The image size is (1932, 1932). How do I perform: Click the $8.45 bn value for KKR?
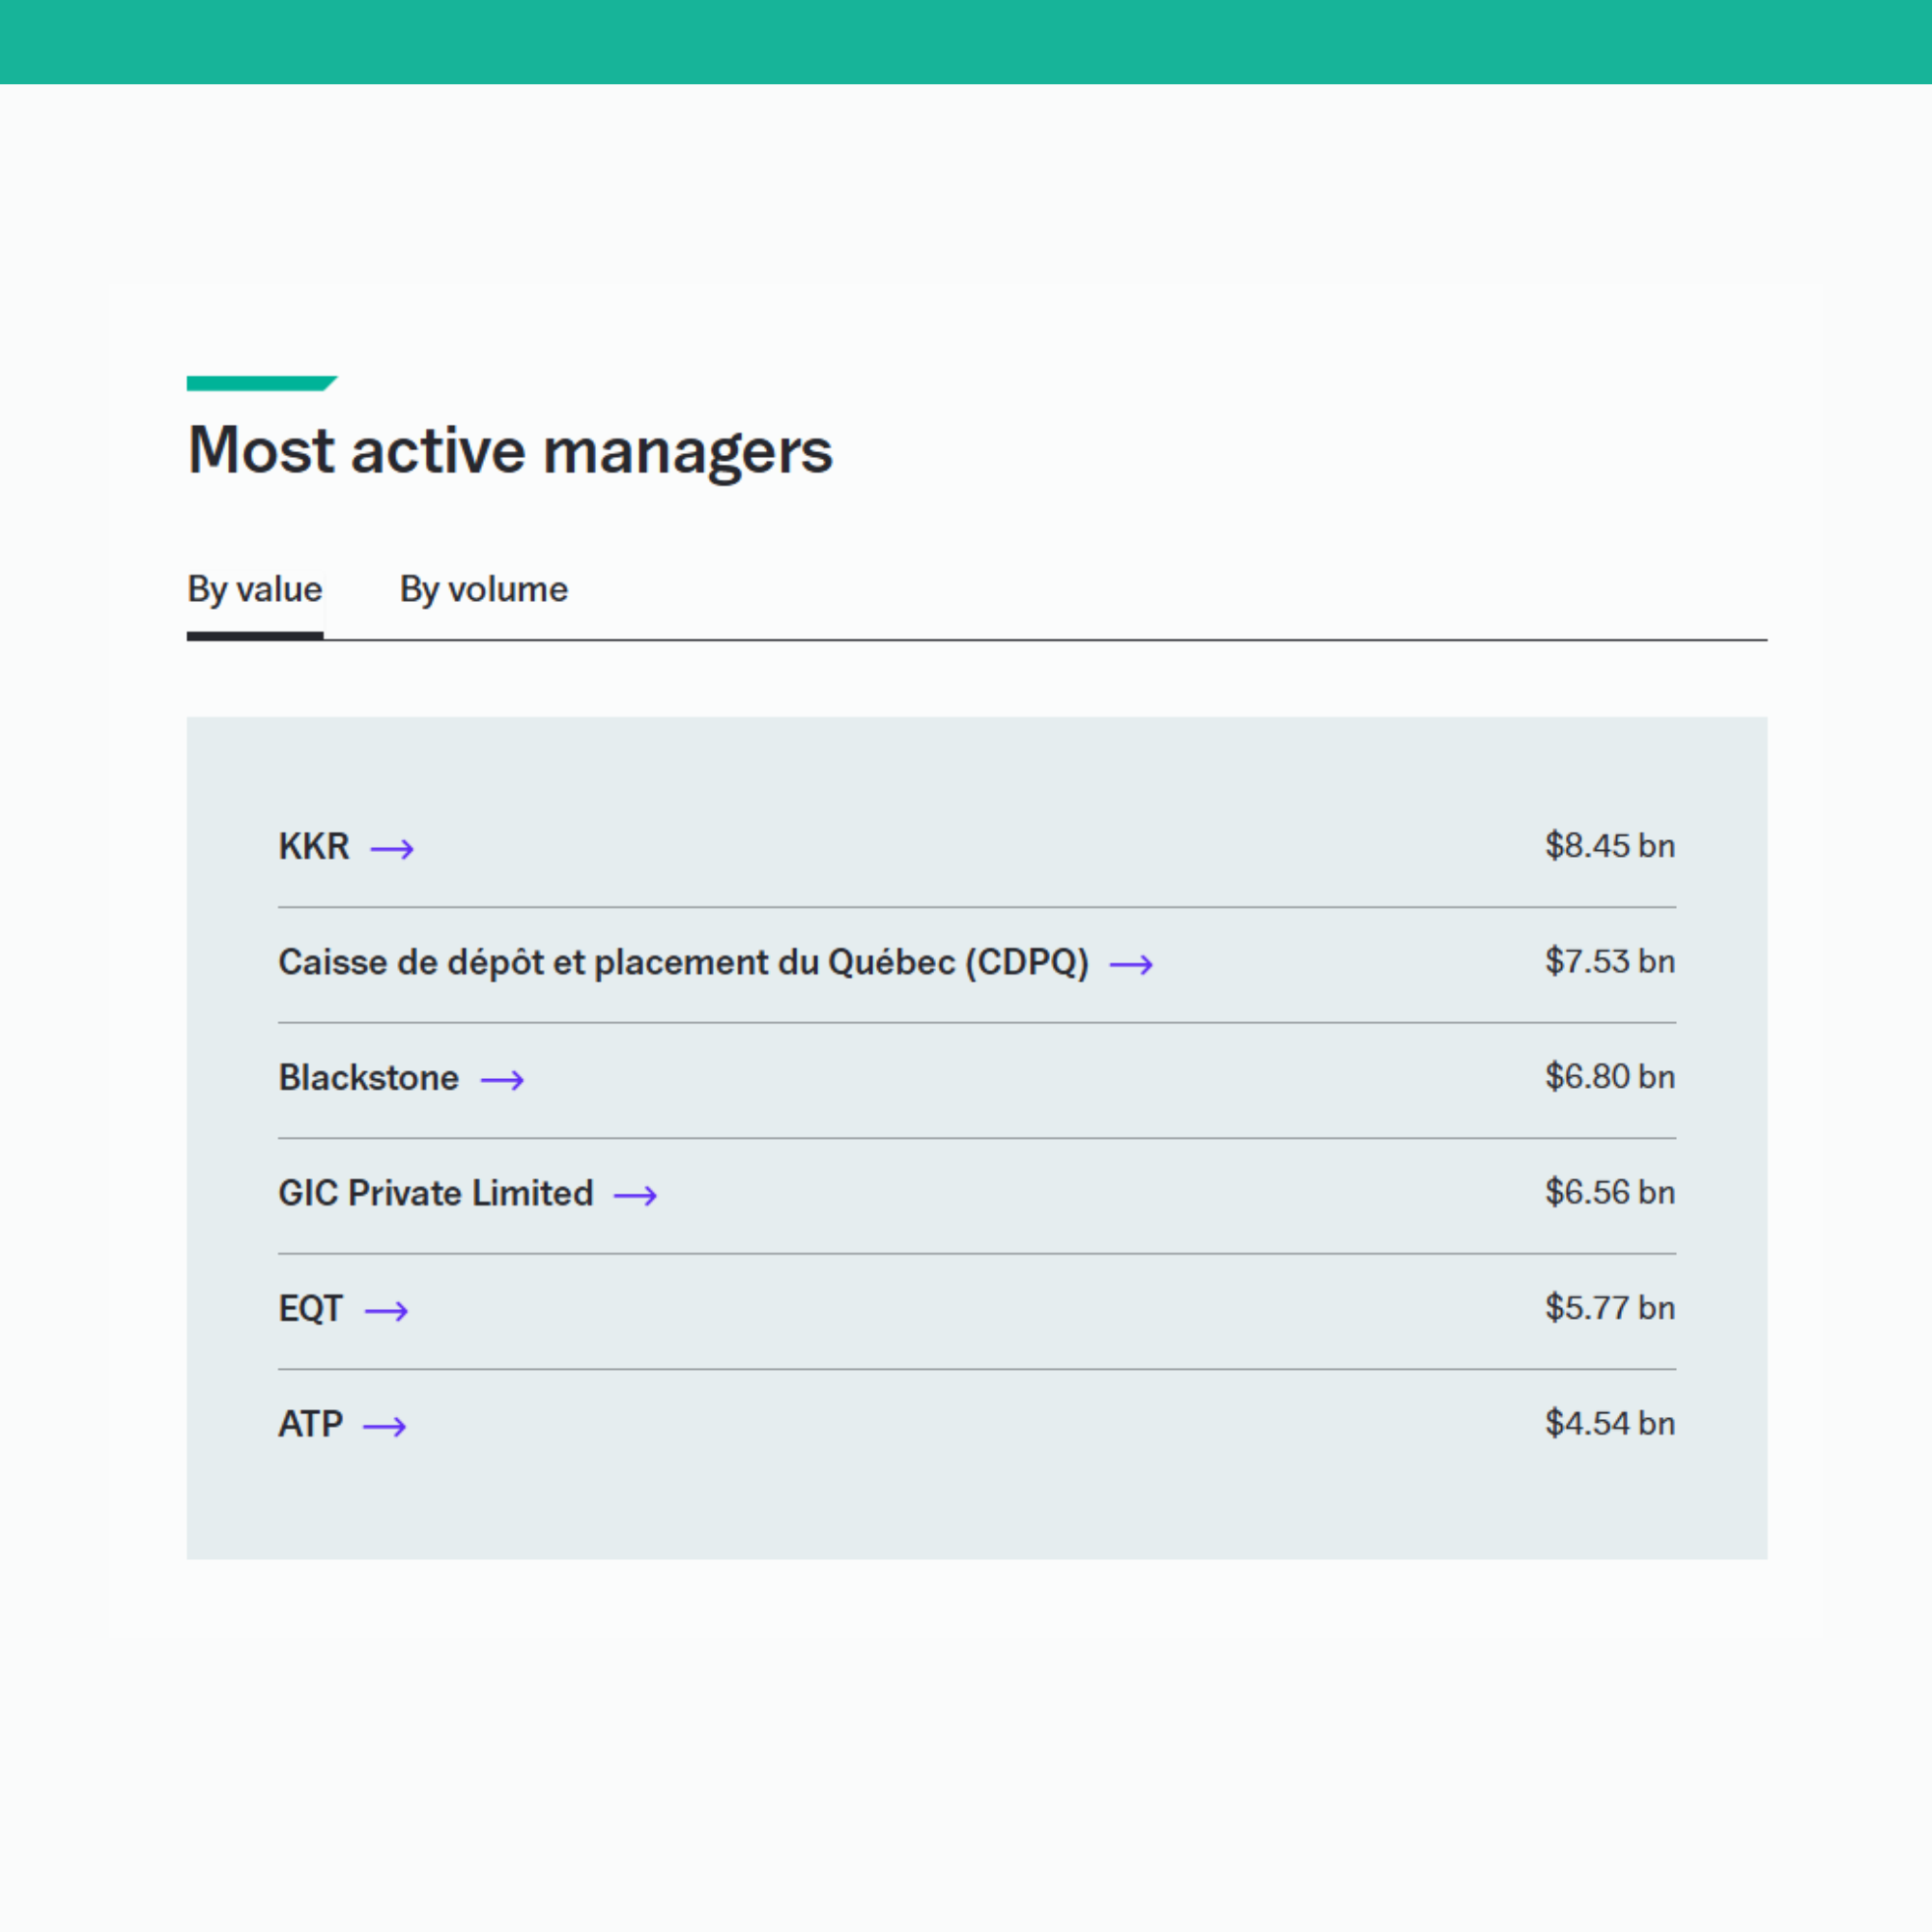(x=1609, y=846)
